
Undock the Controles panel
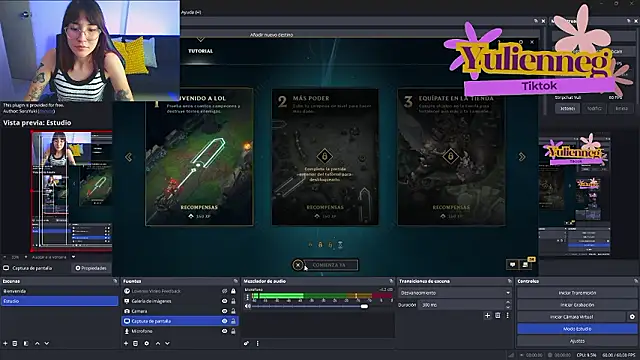(636, 281)
